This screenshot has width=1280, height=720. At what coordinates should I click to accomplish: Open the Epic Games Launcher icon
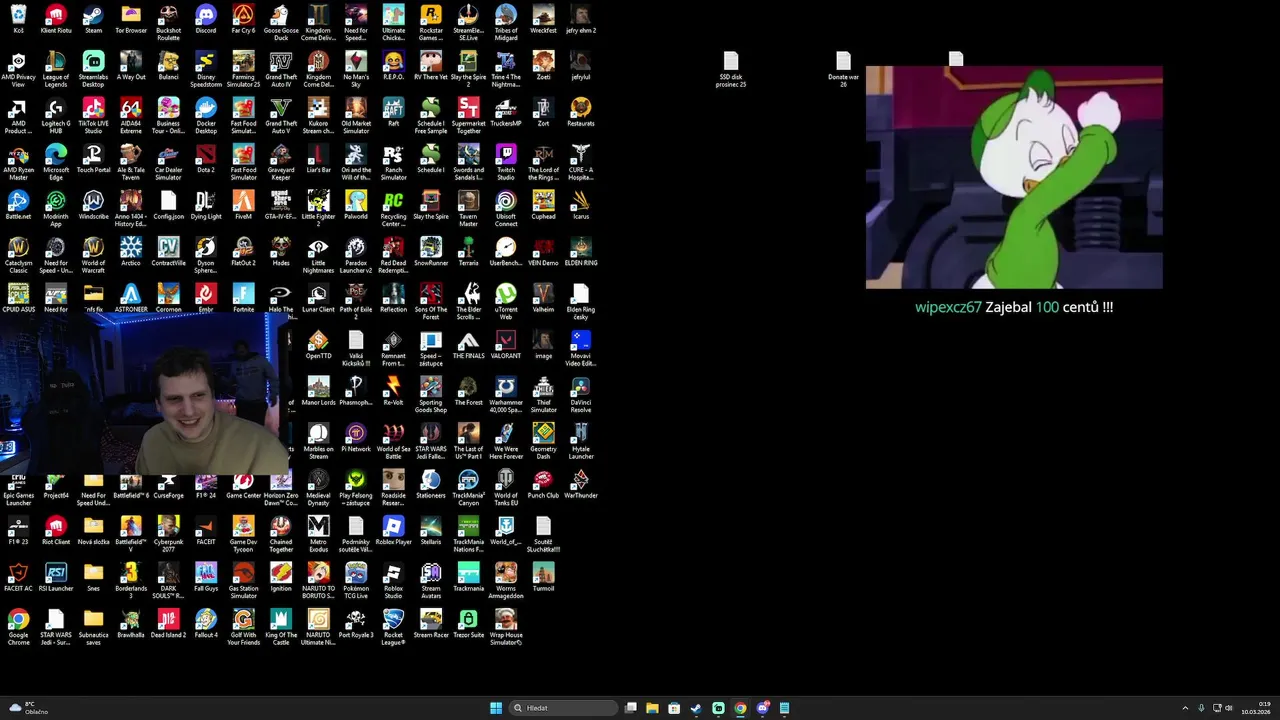[x=18, y=487]
